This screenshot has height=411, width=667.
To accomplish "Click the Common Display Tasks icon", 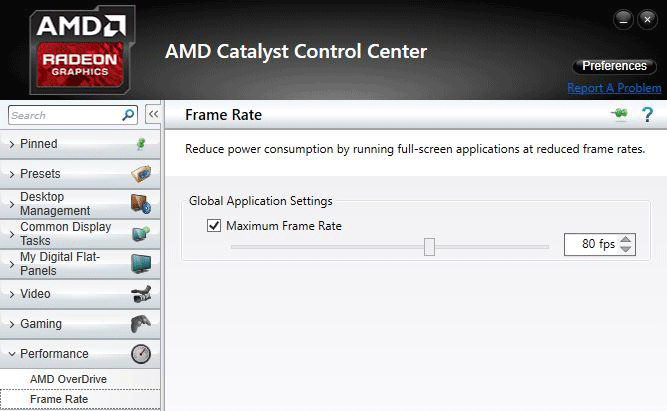I will 141,234.
